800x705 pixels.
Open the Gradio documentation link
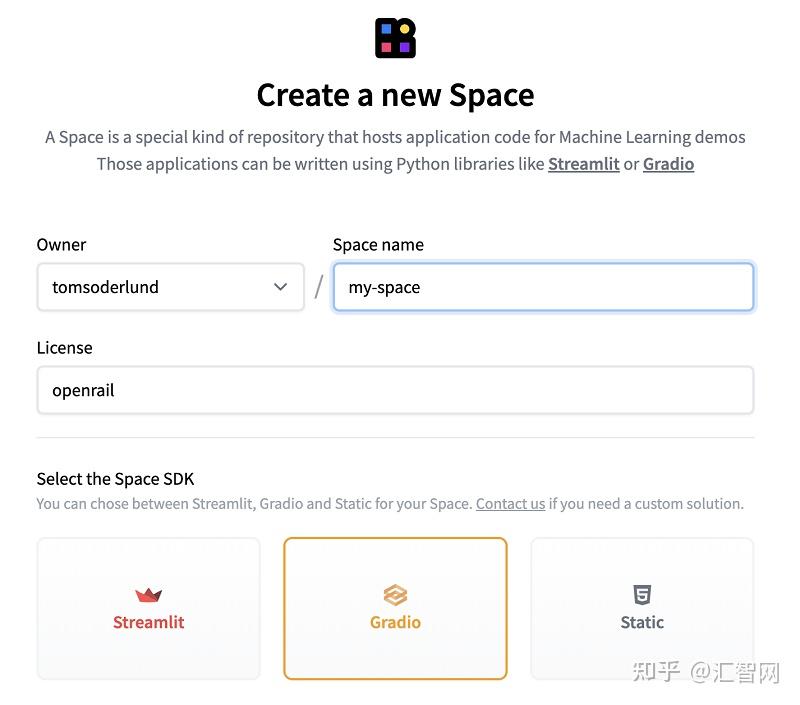pyautogui.click(x=668, y=163)
